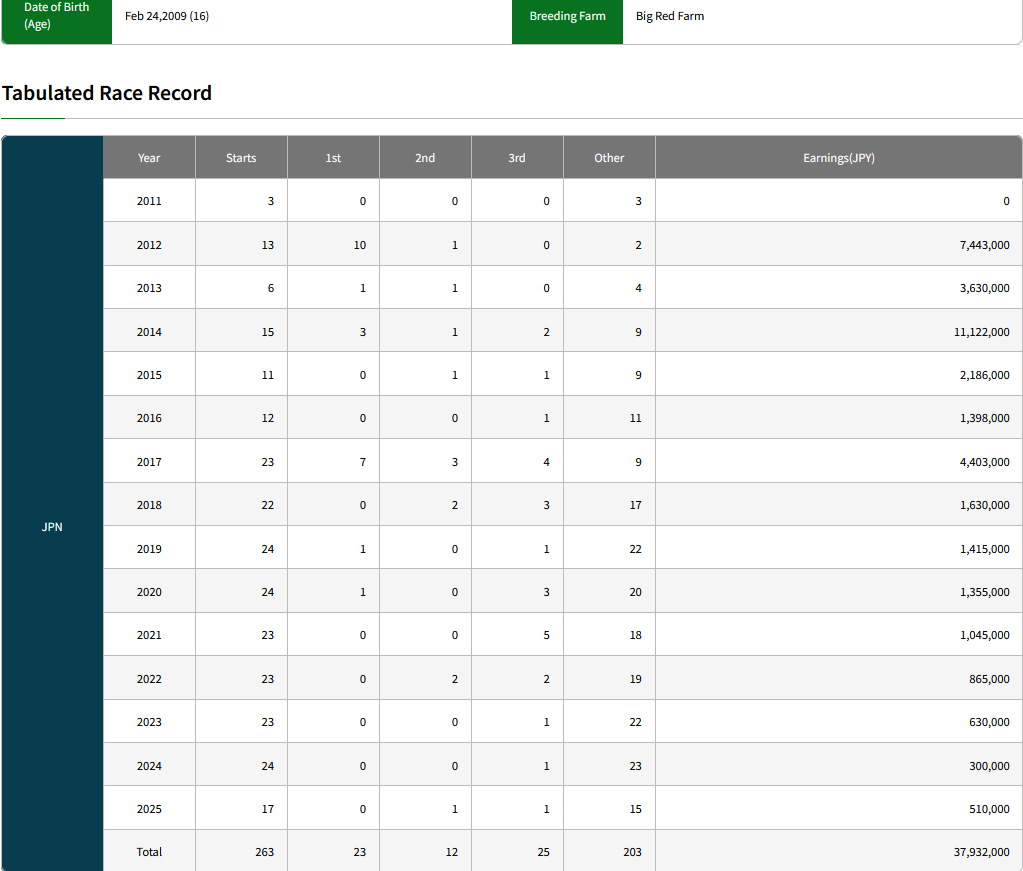Select the 3rd column header
This screenshot has width=1023, height=871.
coord(517,158)
